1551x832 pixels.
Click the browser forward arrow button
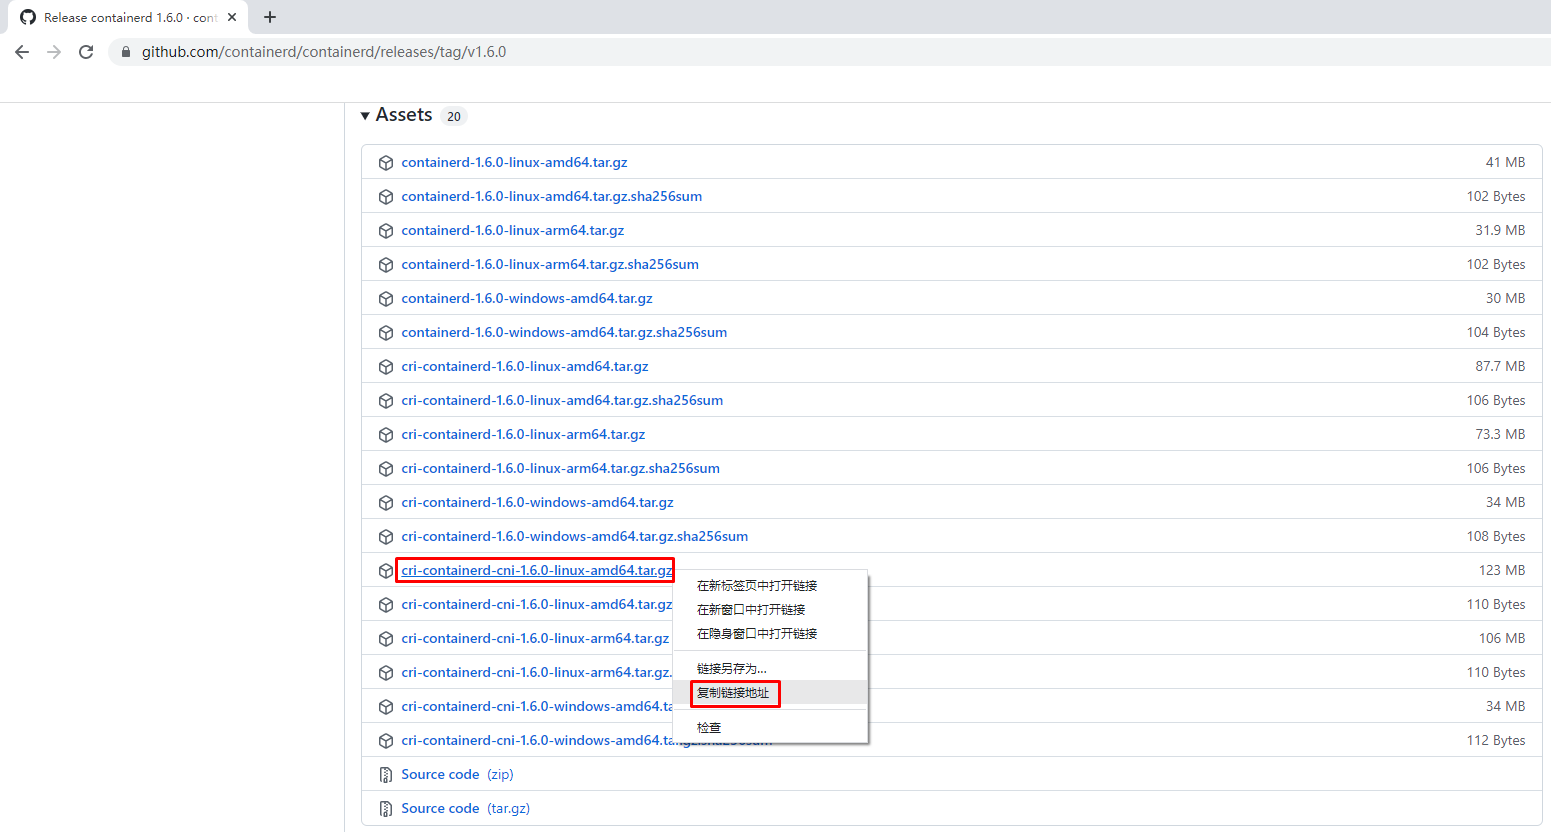[54, 52]
